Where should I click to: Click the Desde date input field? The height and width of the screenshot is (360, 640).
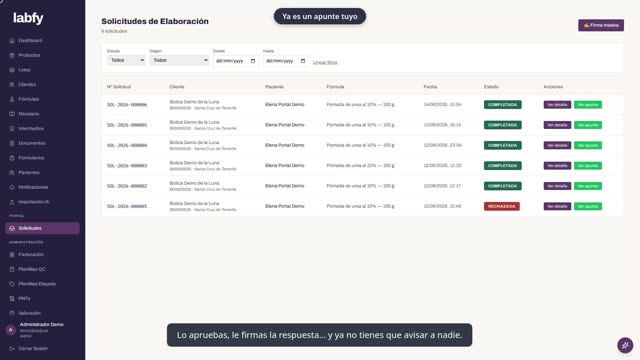click(235, 61)
